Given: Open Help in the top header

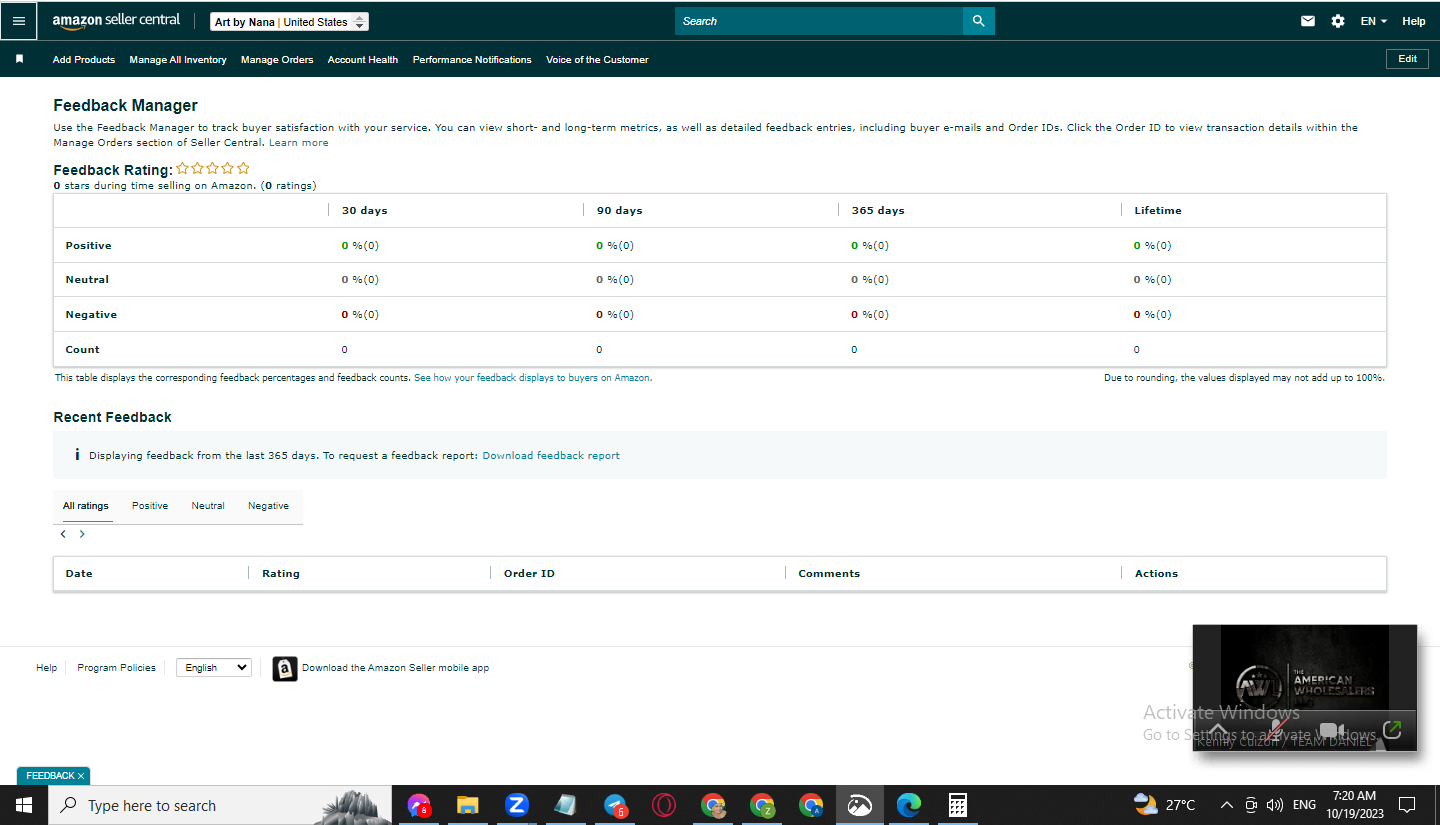Looking at the screenshot, I should [x=1414, y=21].
